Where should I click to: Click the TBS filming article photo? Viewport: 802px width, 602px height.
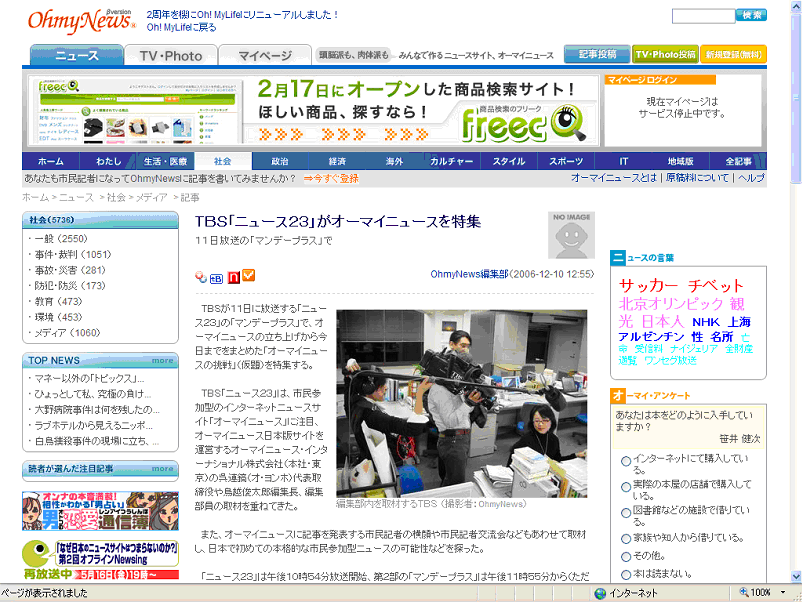click(461, 404)
